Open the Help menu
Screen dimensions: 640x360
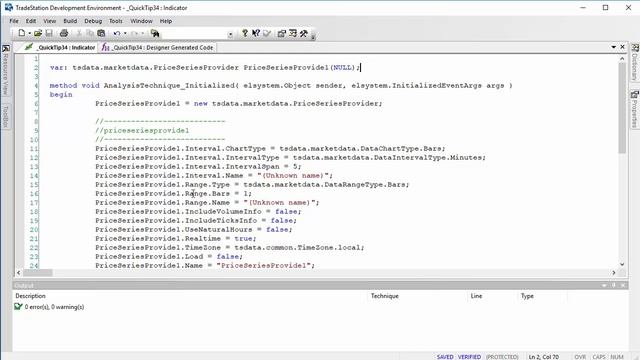tap(166, 21)
